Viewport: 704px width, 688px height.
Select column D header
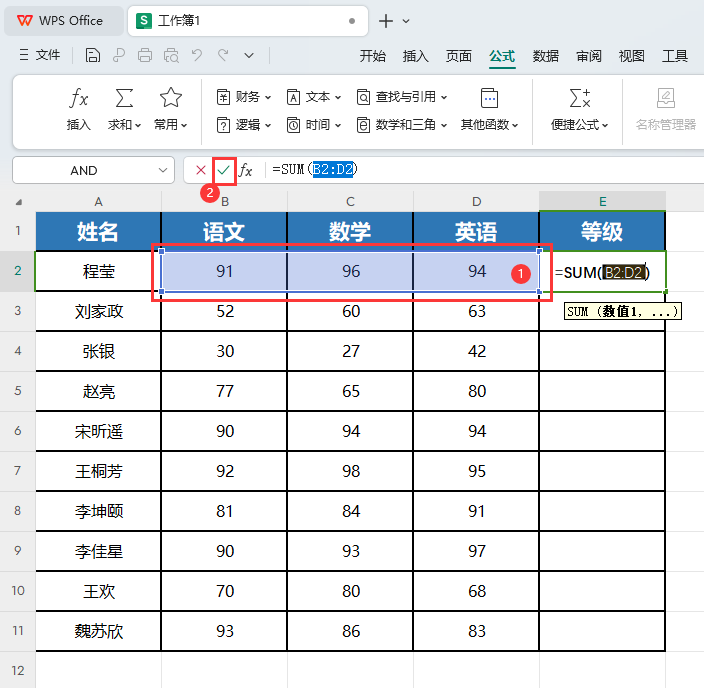(x=476, y=202)
